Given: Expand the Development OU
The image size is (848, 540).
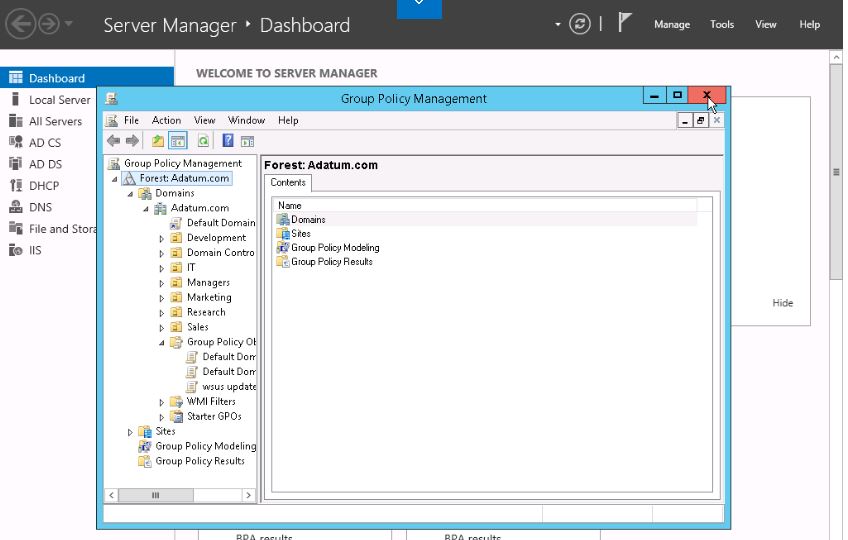Looking at the screenshot, I should 161,239.
